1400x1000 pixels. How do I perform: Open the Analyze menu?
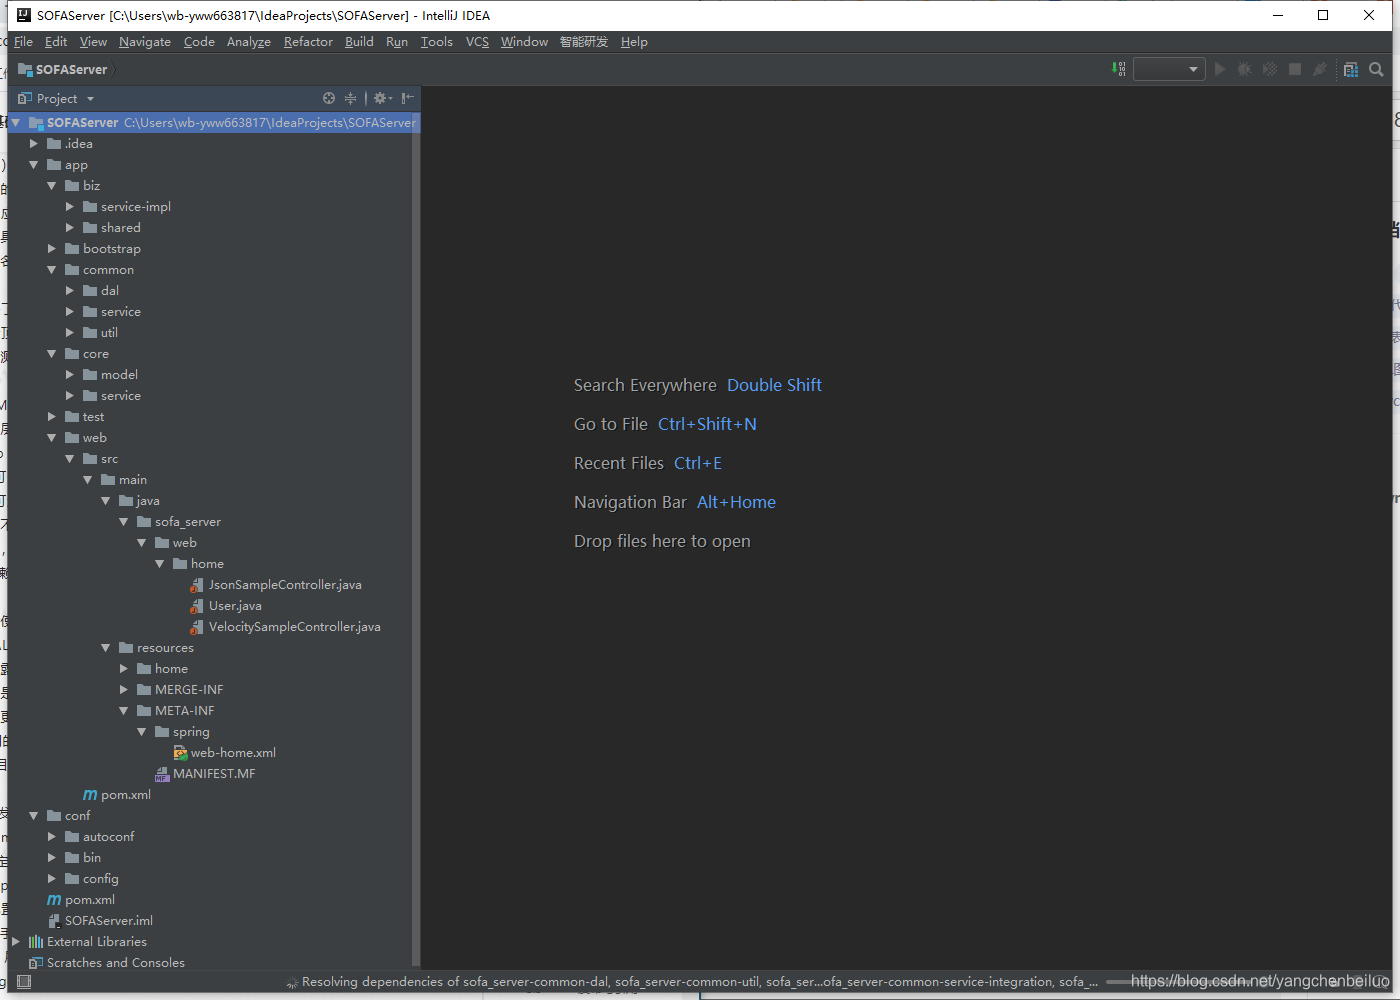tap(249, 42)
